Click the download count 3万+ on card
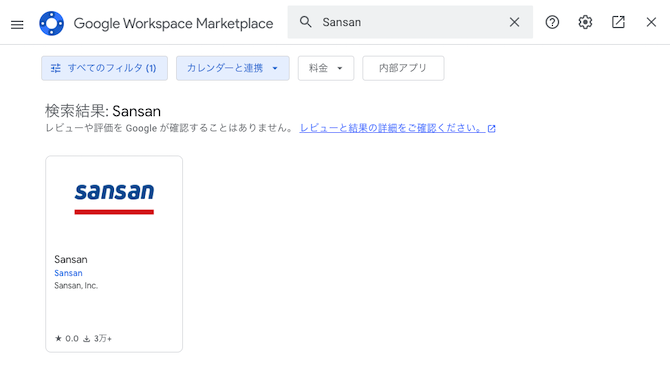Viewport: 670px width, 369px height. (x=97, y=339)
